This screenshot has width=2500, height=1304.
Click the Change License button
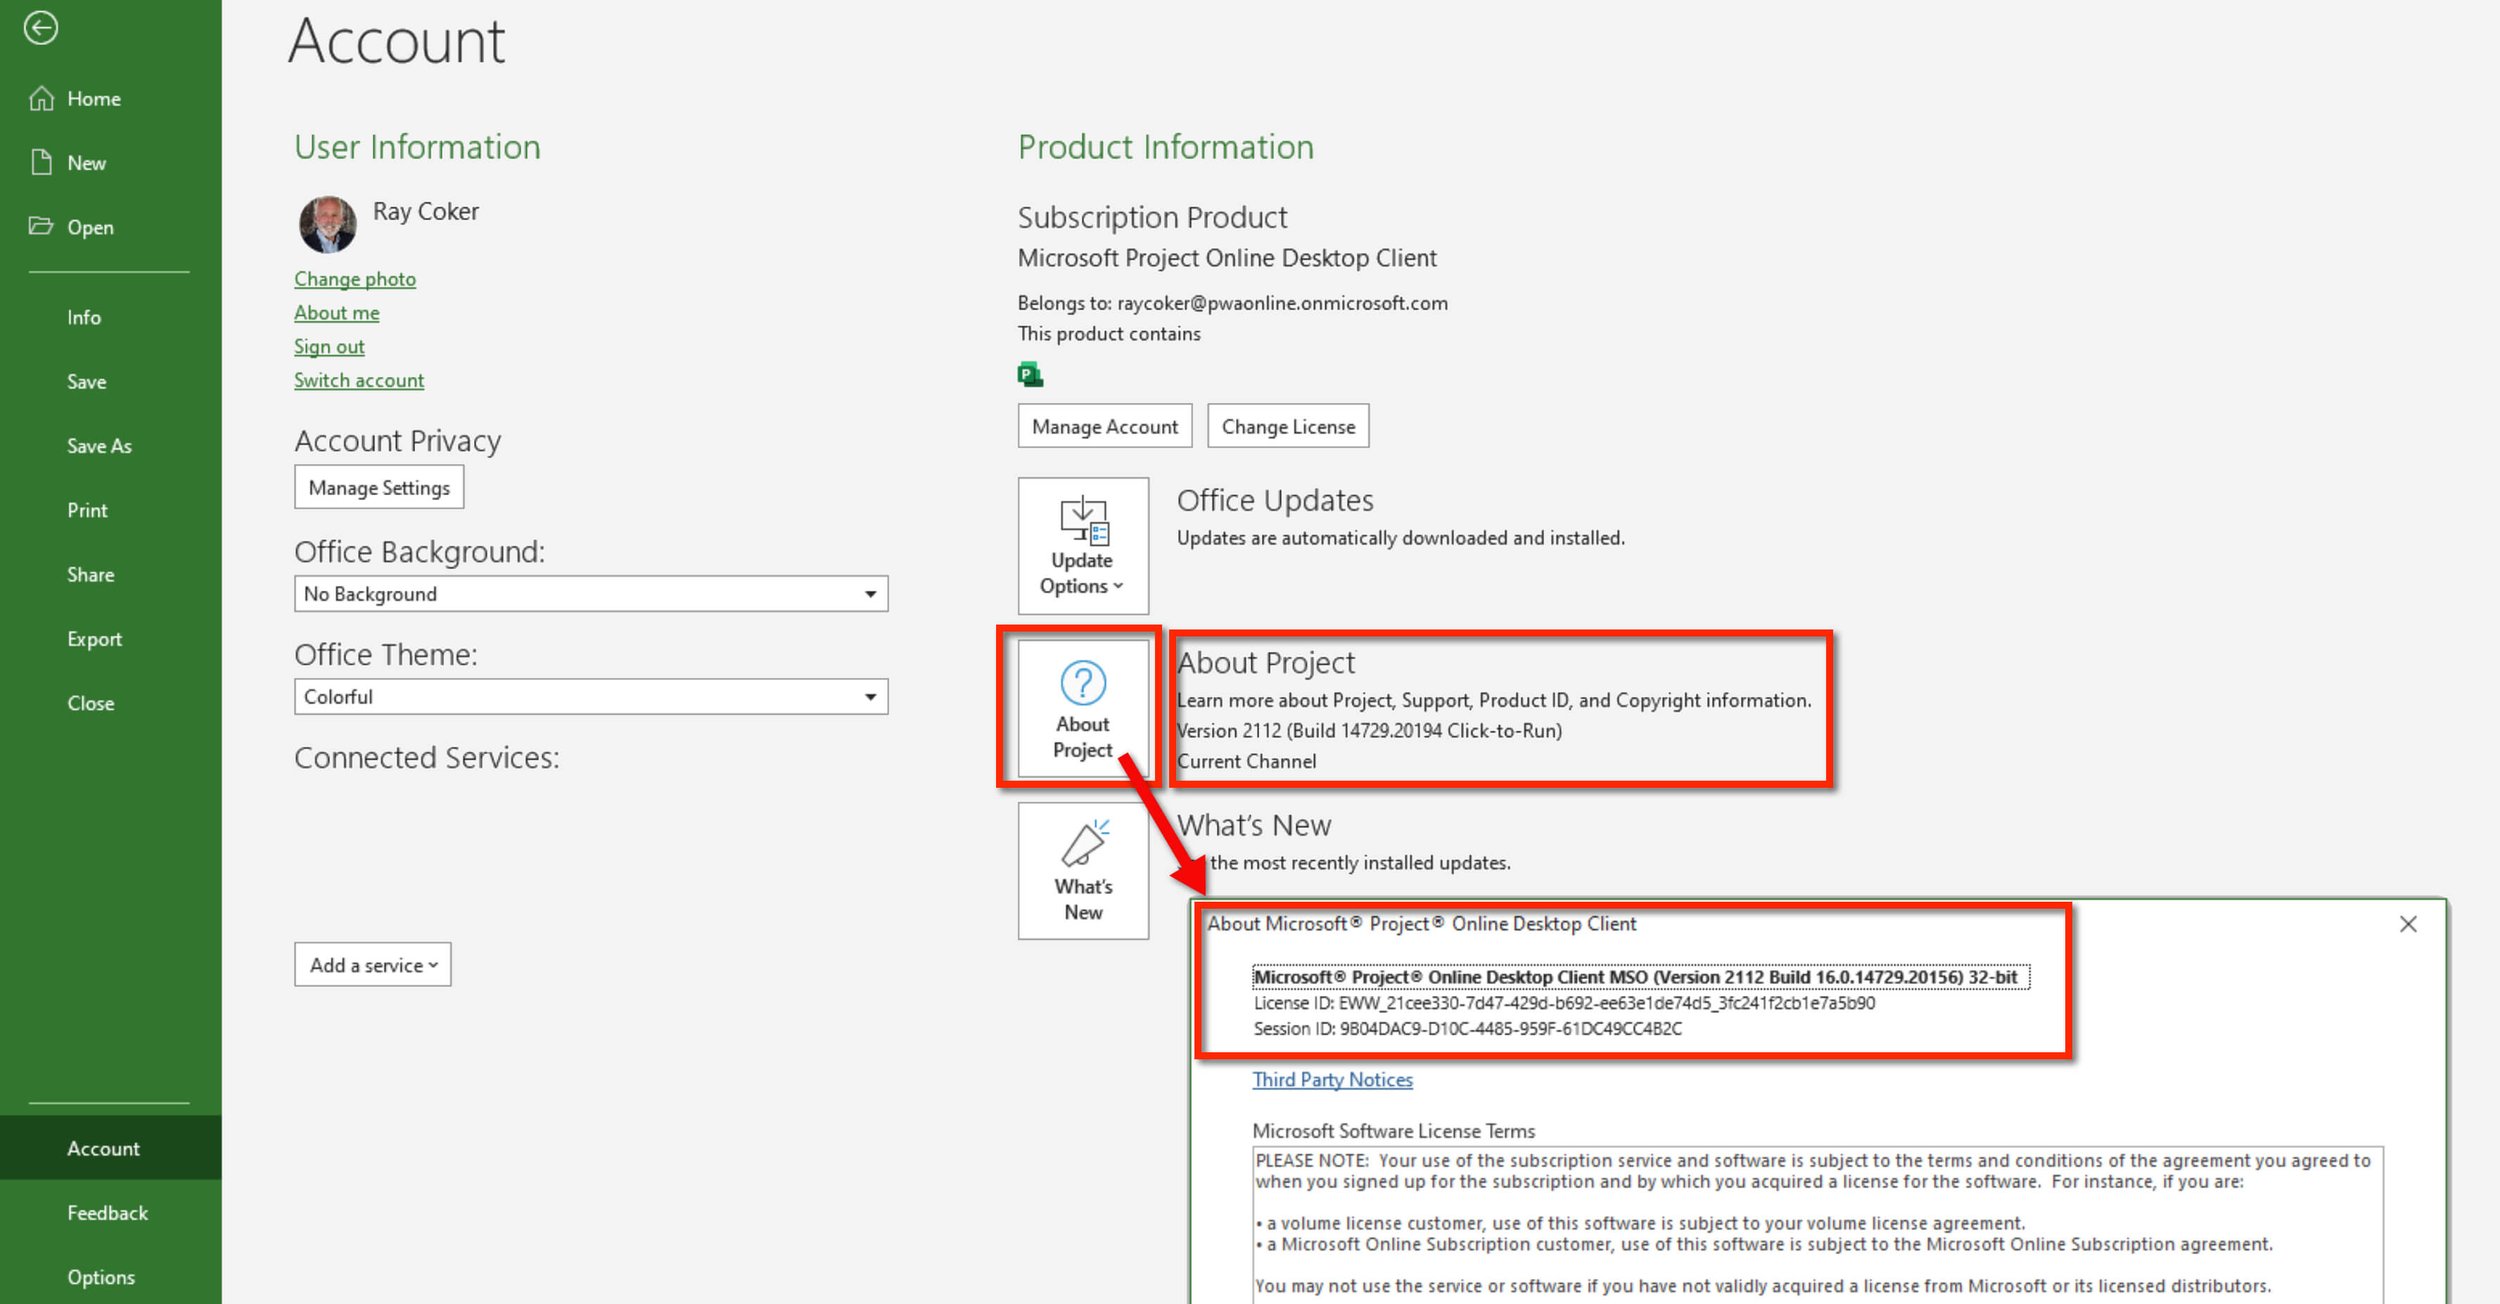tap(1288, 426)
